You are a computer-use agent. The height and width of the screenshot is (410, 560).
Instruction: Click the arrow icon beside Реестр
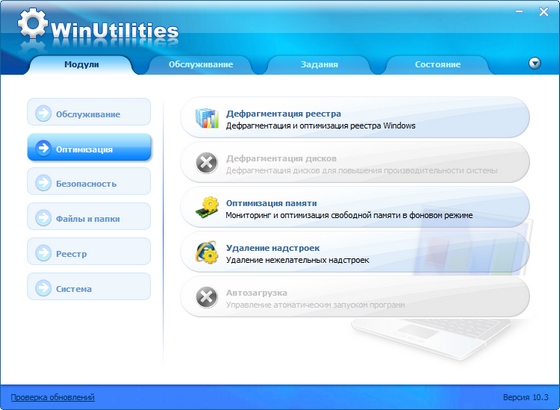click(x=44, y=252)
